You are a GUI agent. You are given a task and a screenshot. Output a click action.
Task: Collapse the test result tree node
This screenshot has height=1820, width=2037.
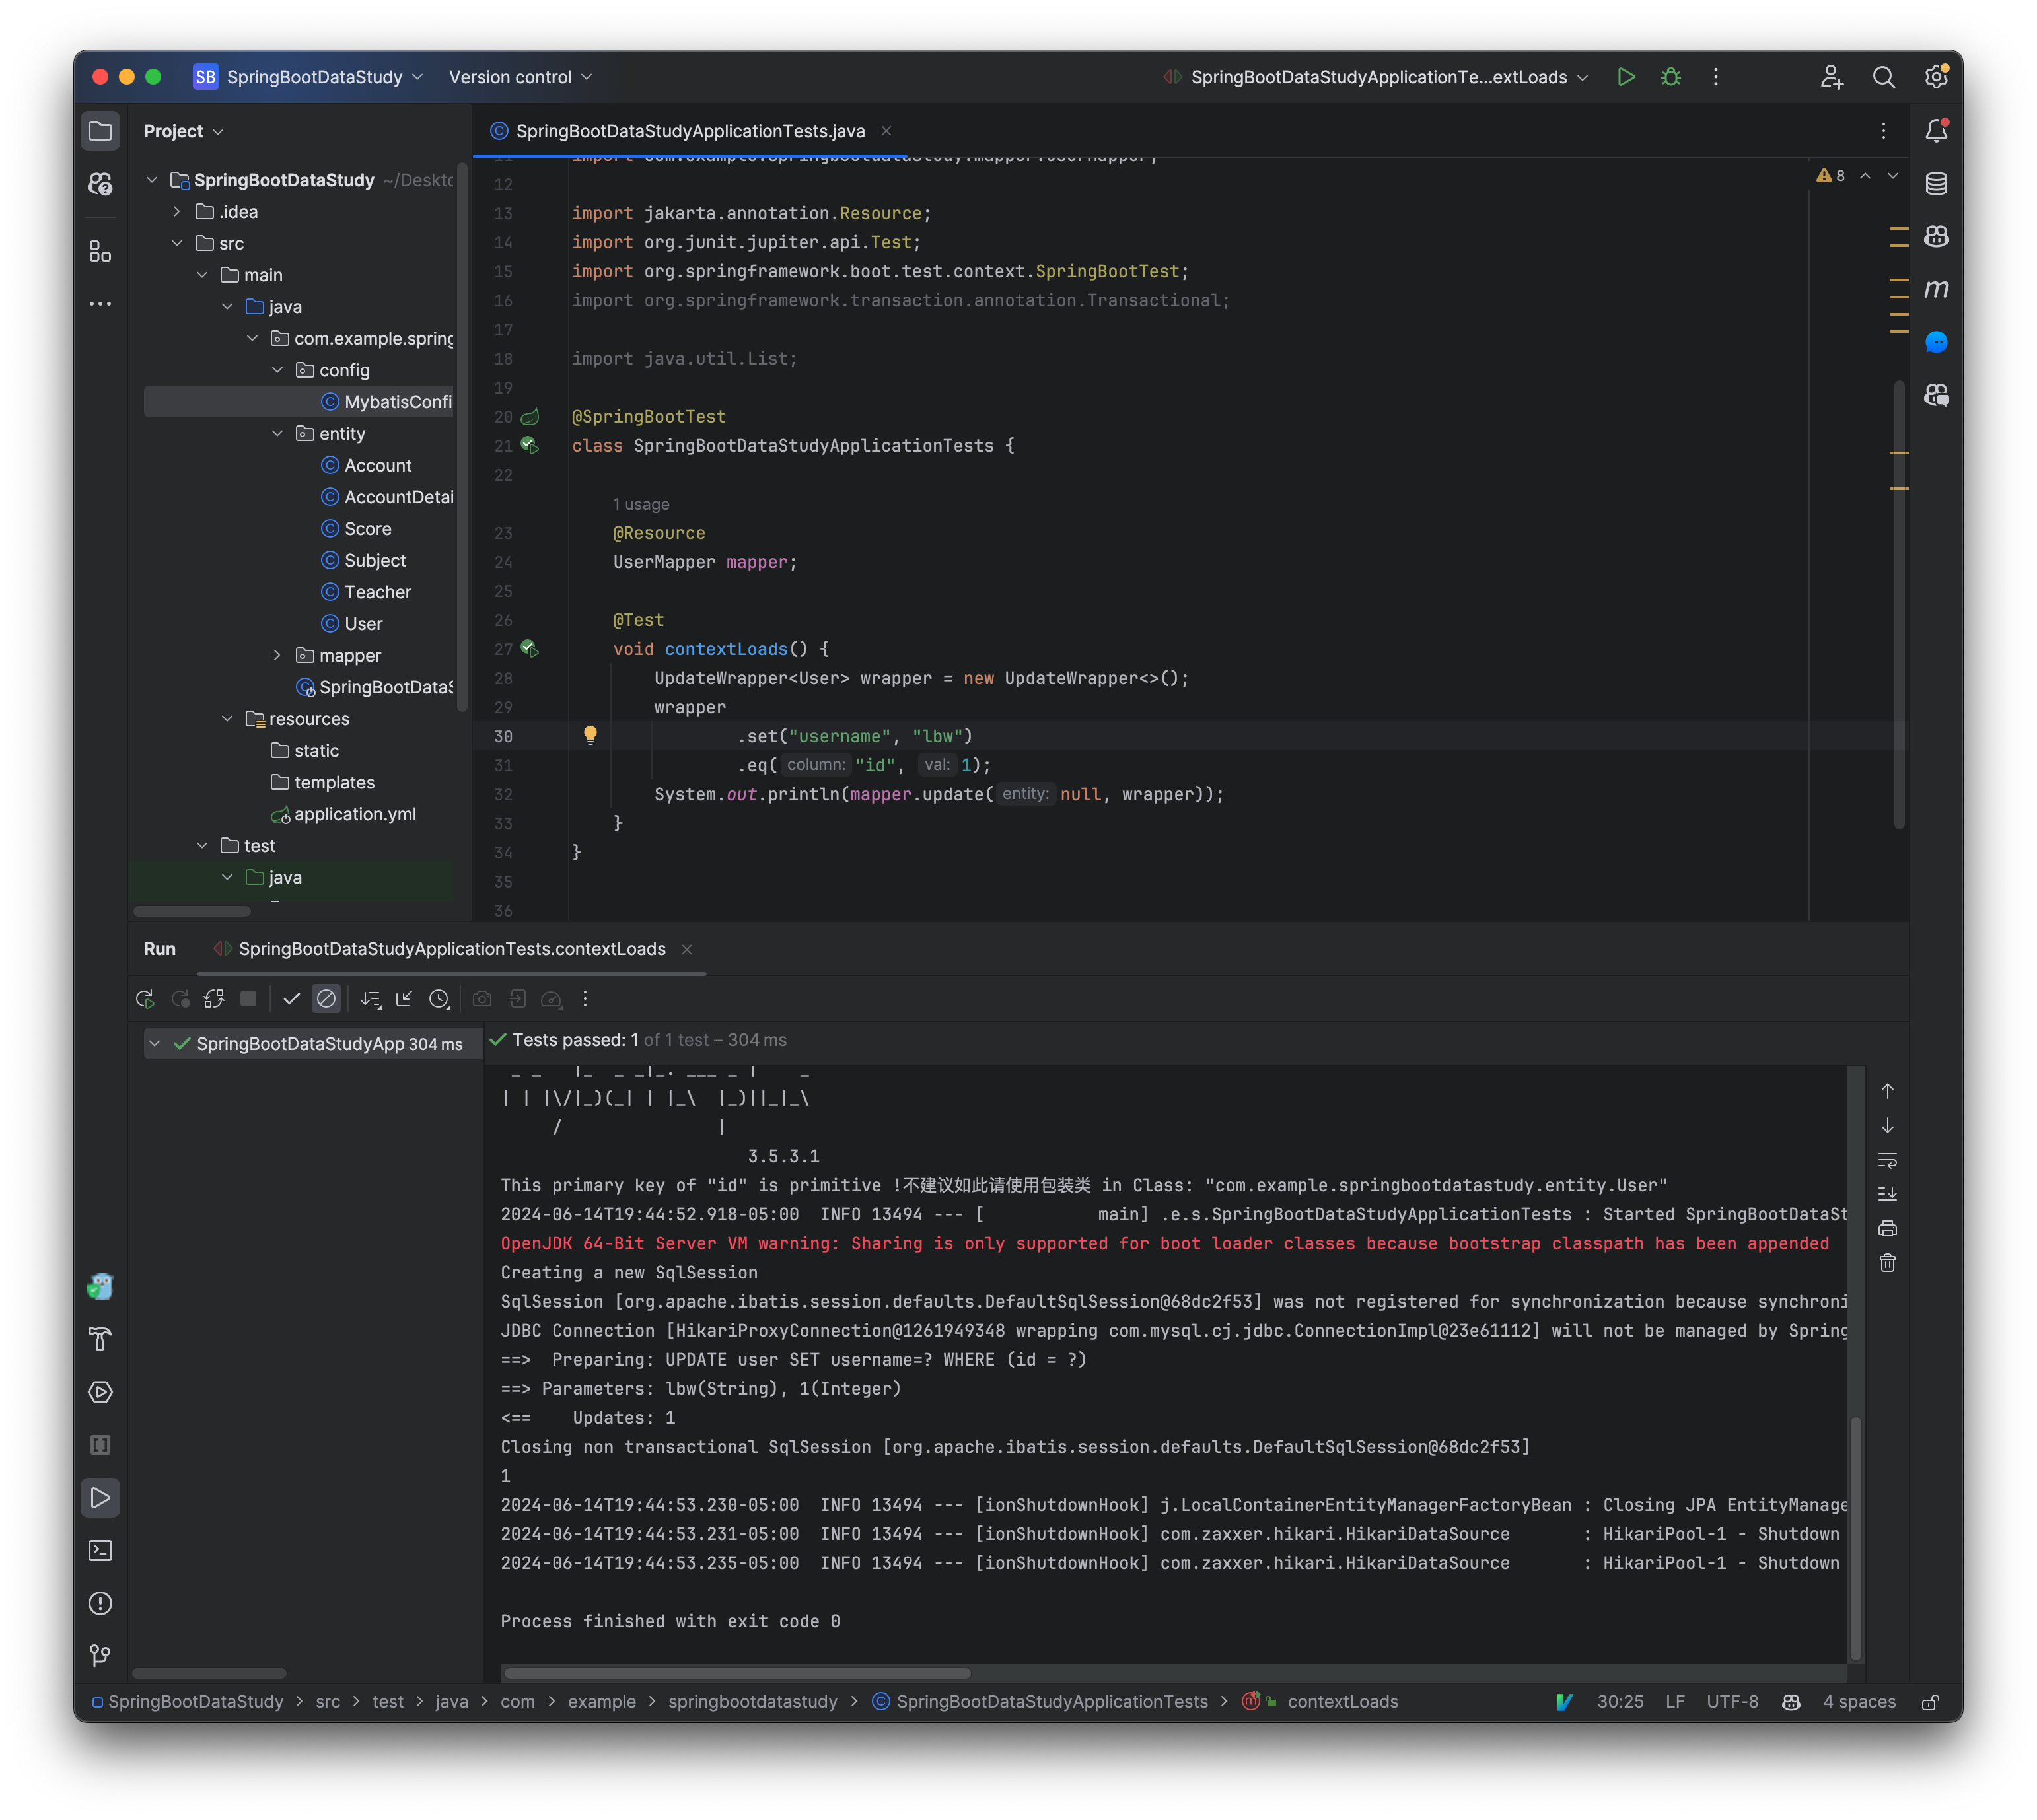coord(155,1044)
